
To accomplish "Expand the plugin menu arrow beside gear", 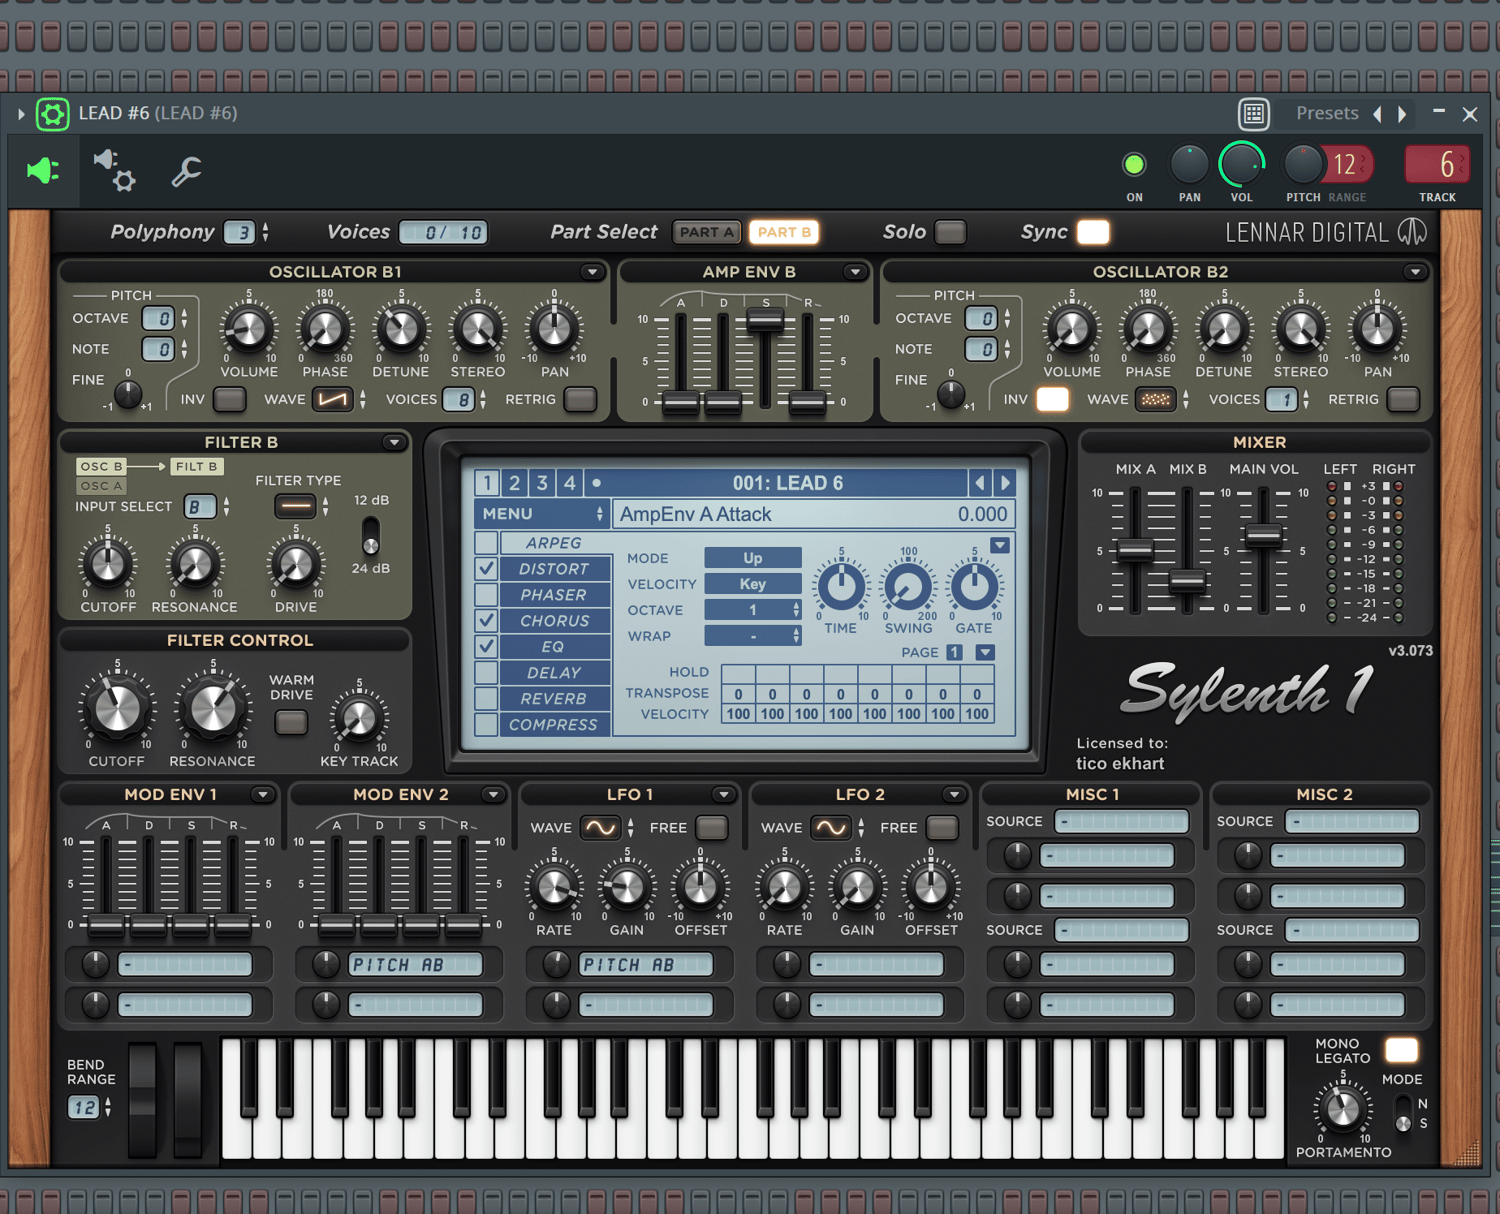I will 21,114.
